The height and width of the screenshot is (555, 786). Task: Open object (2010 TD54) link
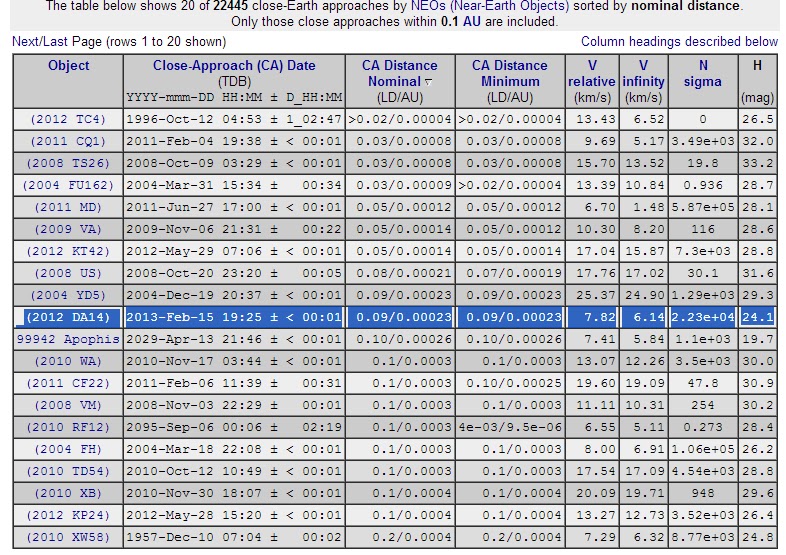click(x=68, y=471)
